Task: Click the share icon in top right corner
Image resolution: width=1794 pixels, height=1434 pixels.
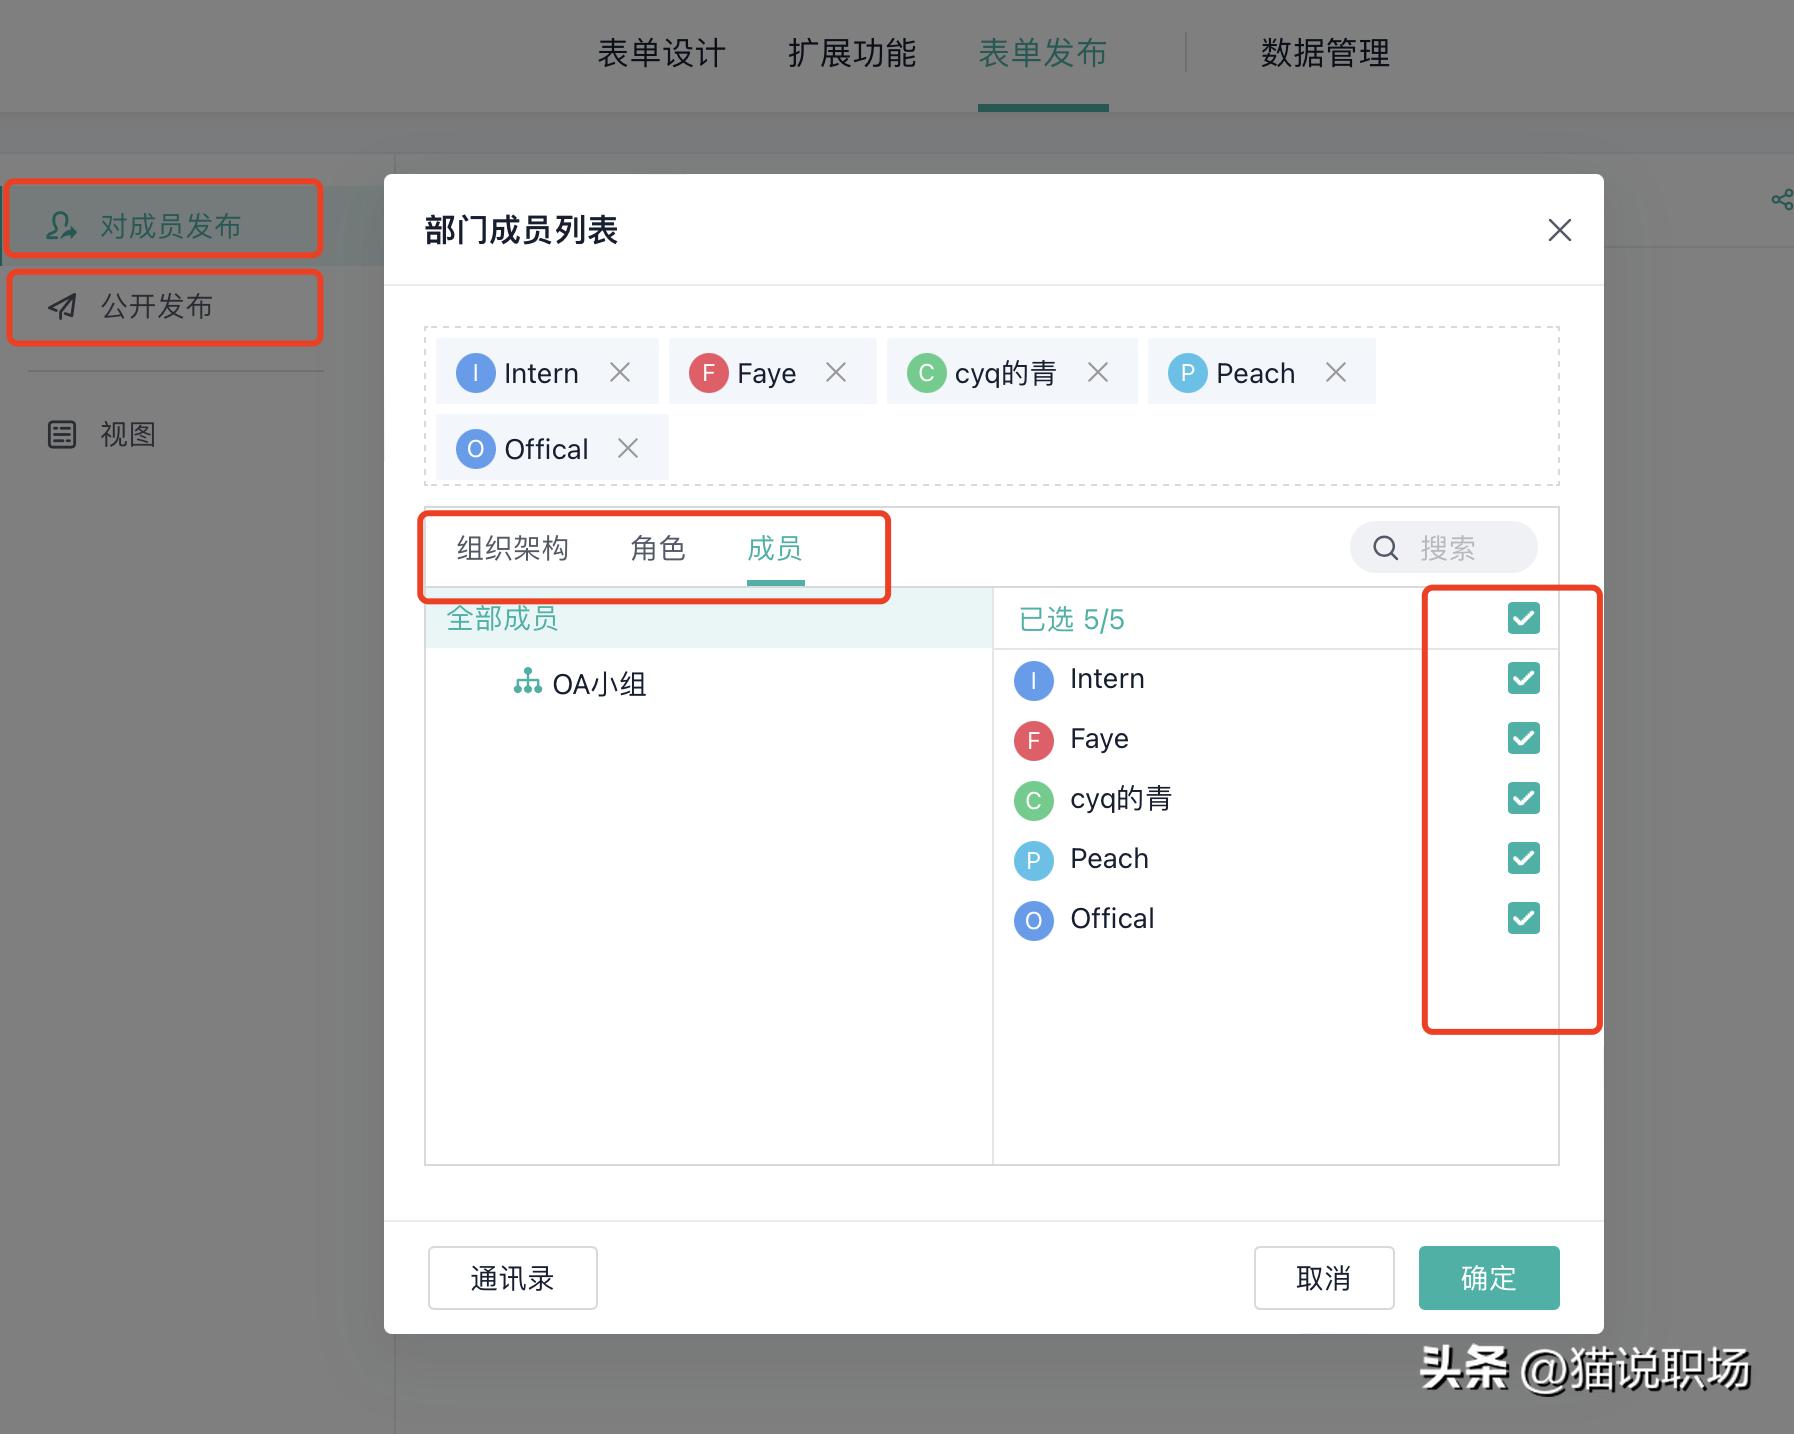Action: coord(1780,198)
